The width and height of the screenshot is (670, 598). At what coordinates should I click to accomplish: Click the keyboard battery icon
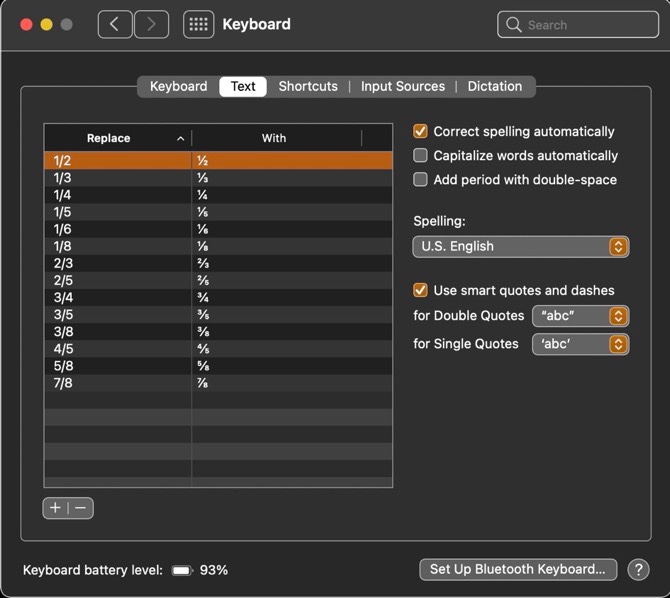point(182,570)
